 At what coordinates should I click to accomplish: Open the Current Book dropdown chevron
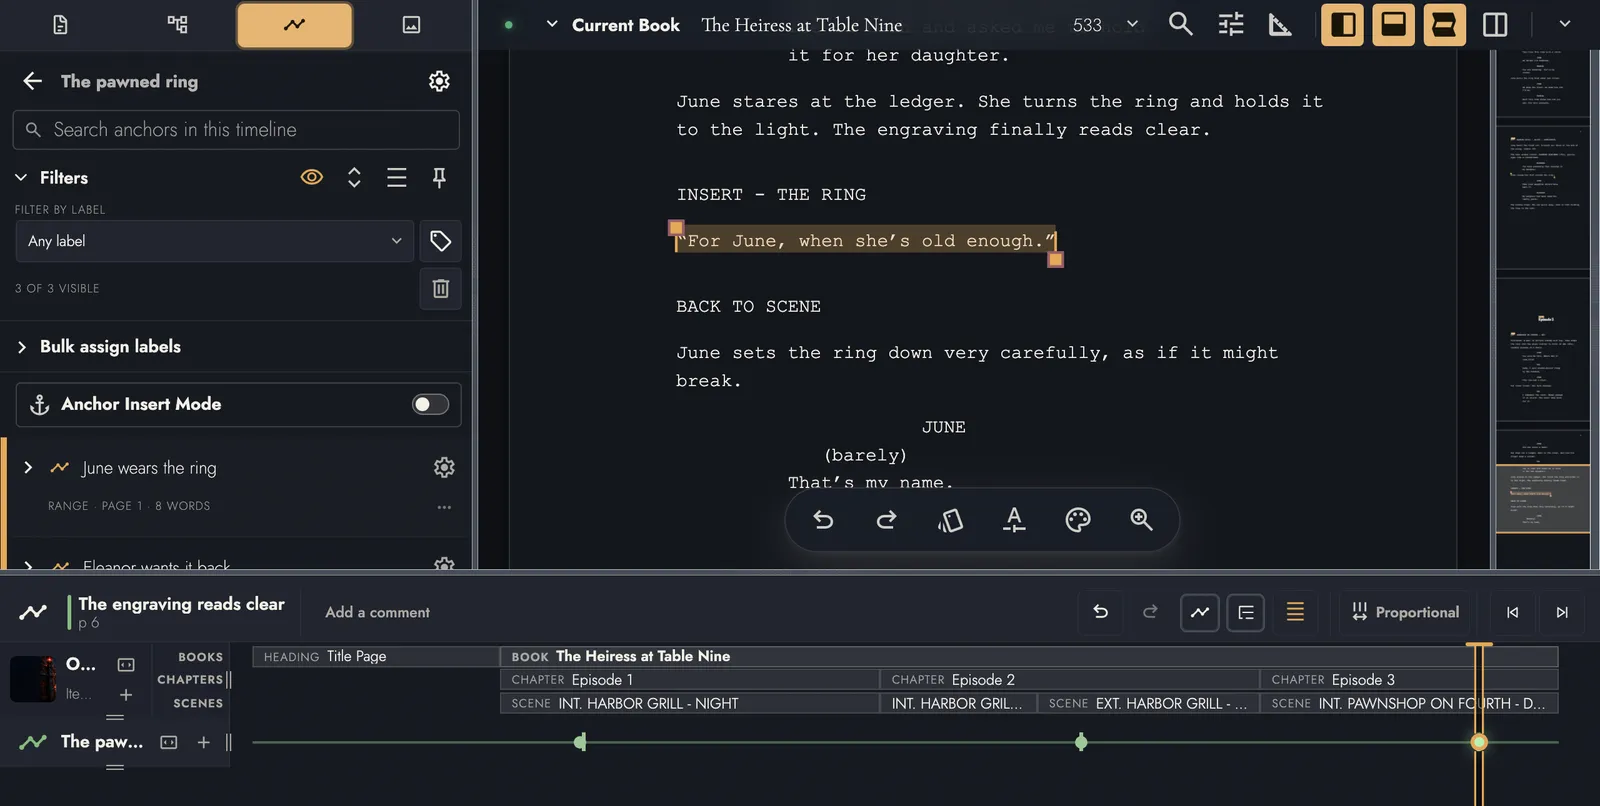[x=551, y=24]
